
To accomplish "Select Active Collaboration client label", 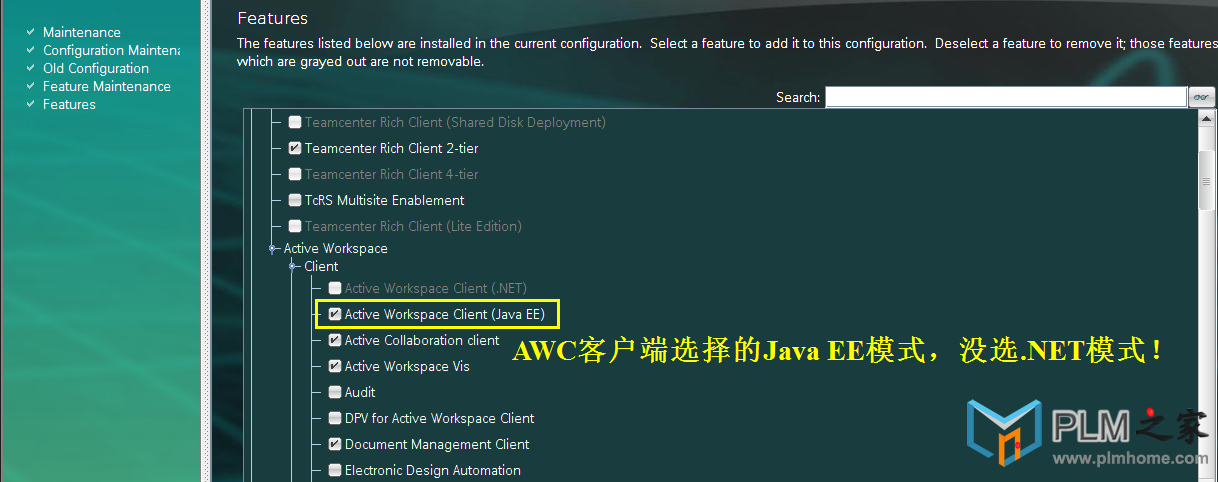I will tap(422, 340).
